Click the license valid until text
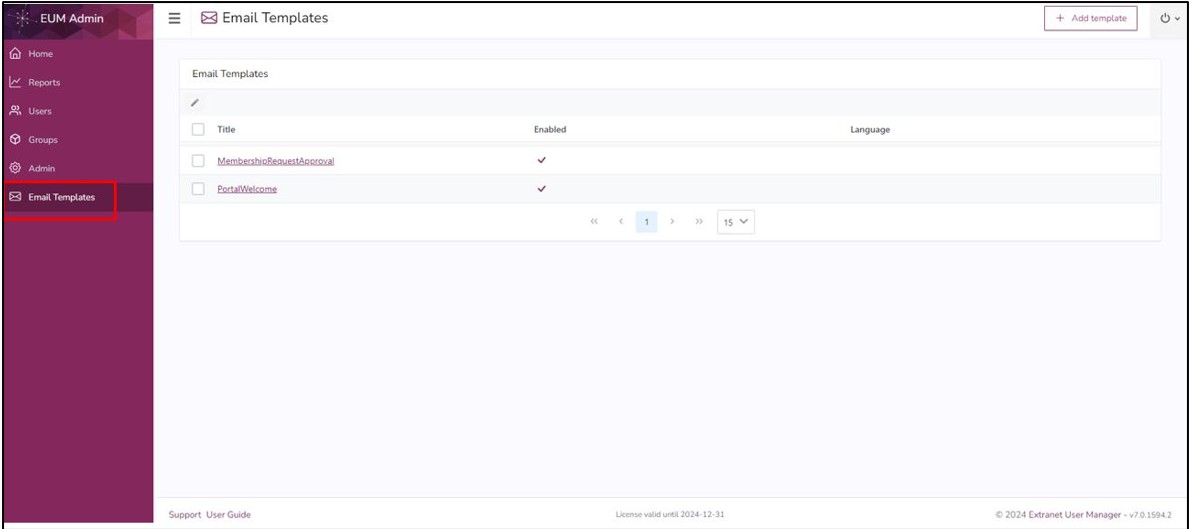The width and height of the screenshot is (1189, 529). coord(670,515)
